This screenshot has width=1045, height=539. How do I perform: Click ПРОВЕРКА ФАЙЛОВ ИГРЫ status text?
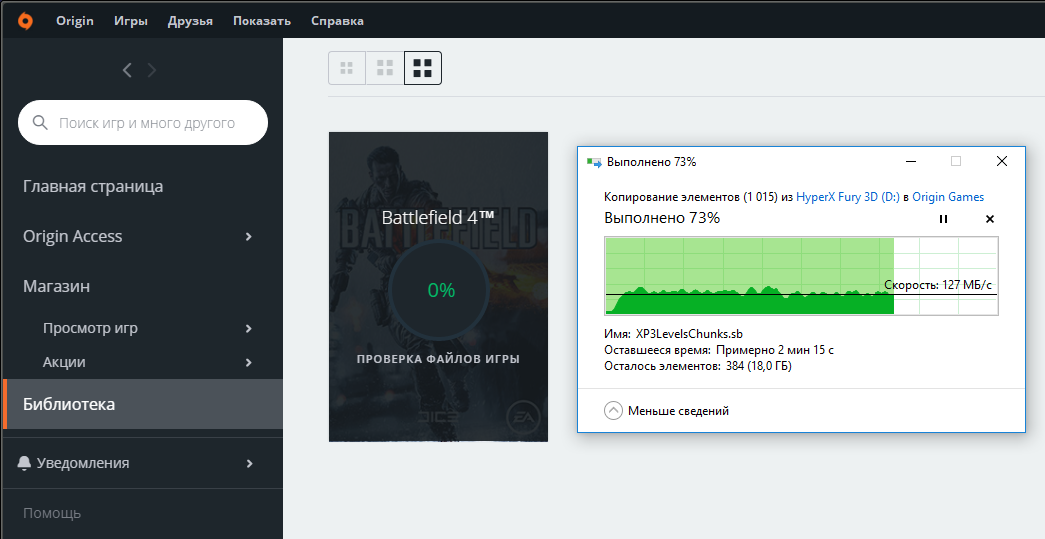[438, 359]
